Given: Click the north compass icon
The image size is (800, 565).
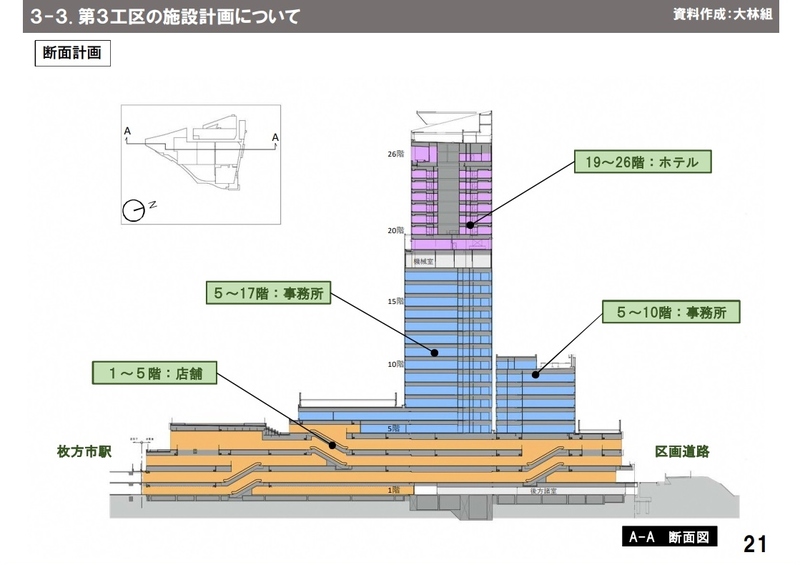Looking at the screenshot, I should pyautogui.click(x=132, y=208).
